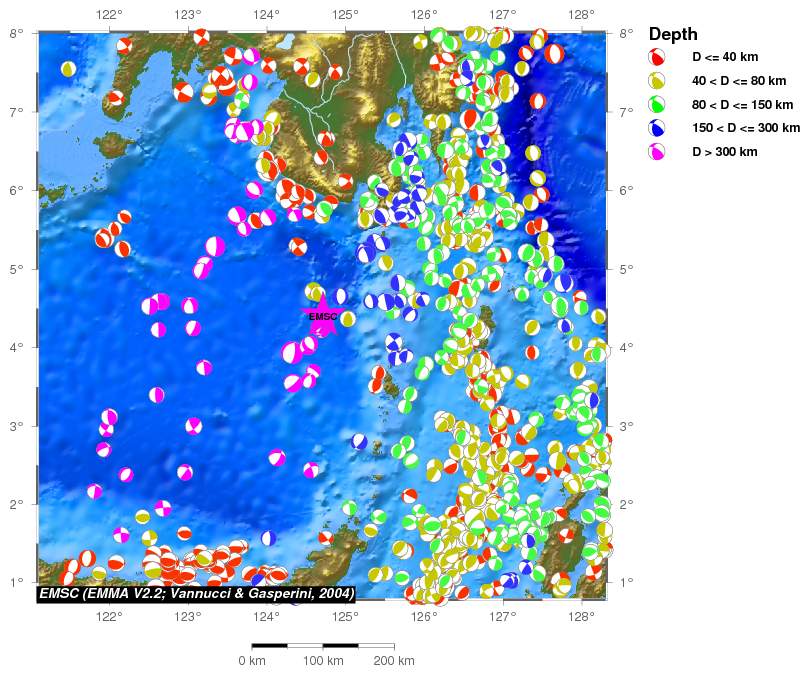
Task: Click the 128° longitude label on bottom axis
Action: (581, 615)
